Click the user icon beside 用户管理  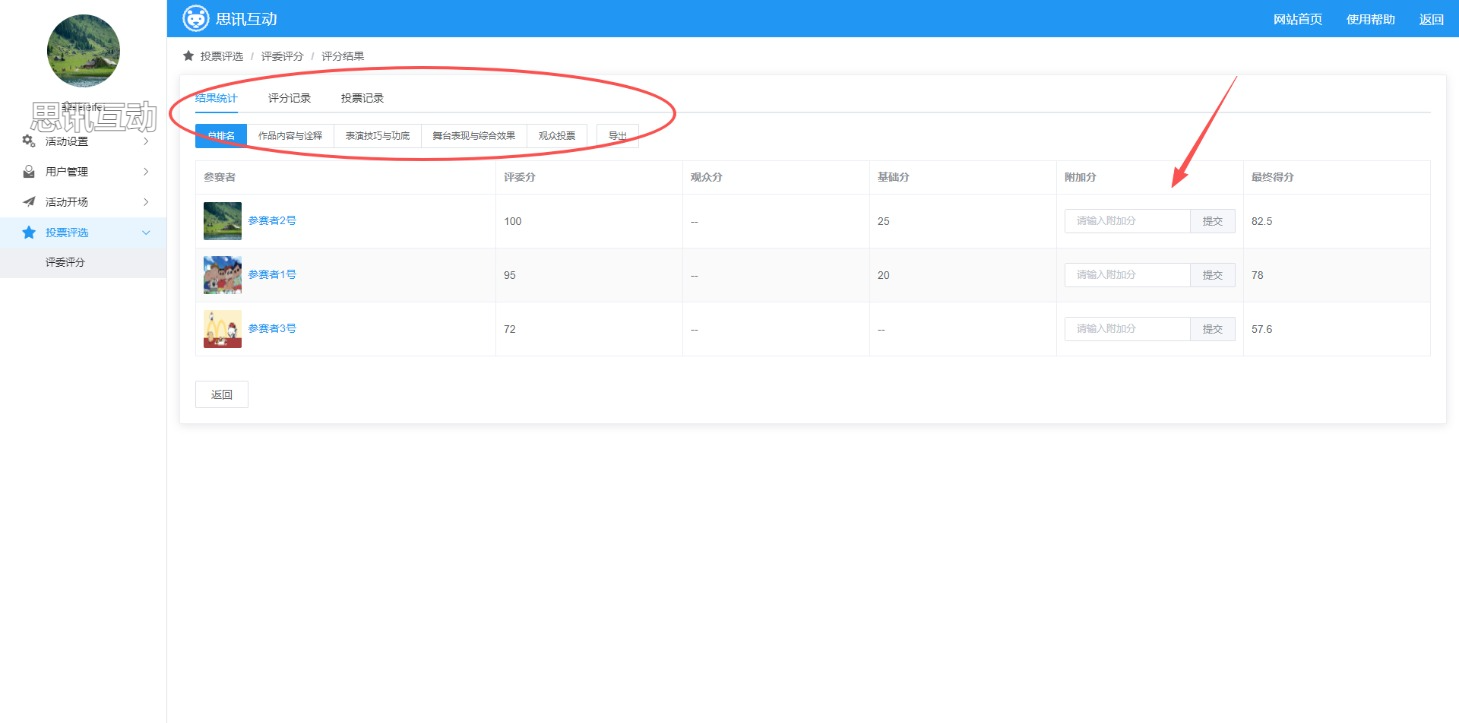point(29,172)
